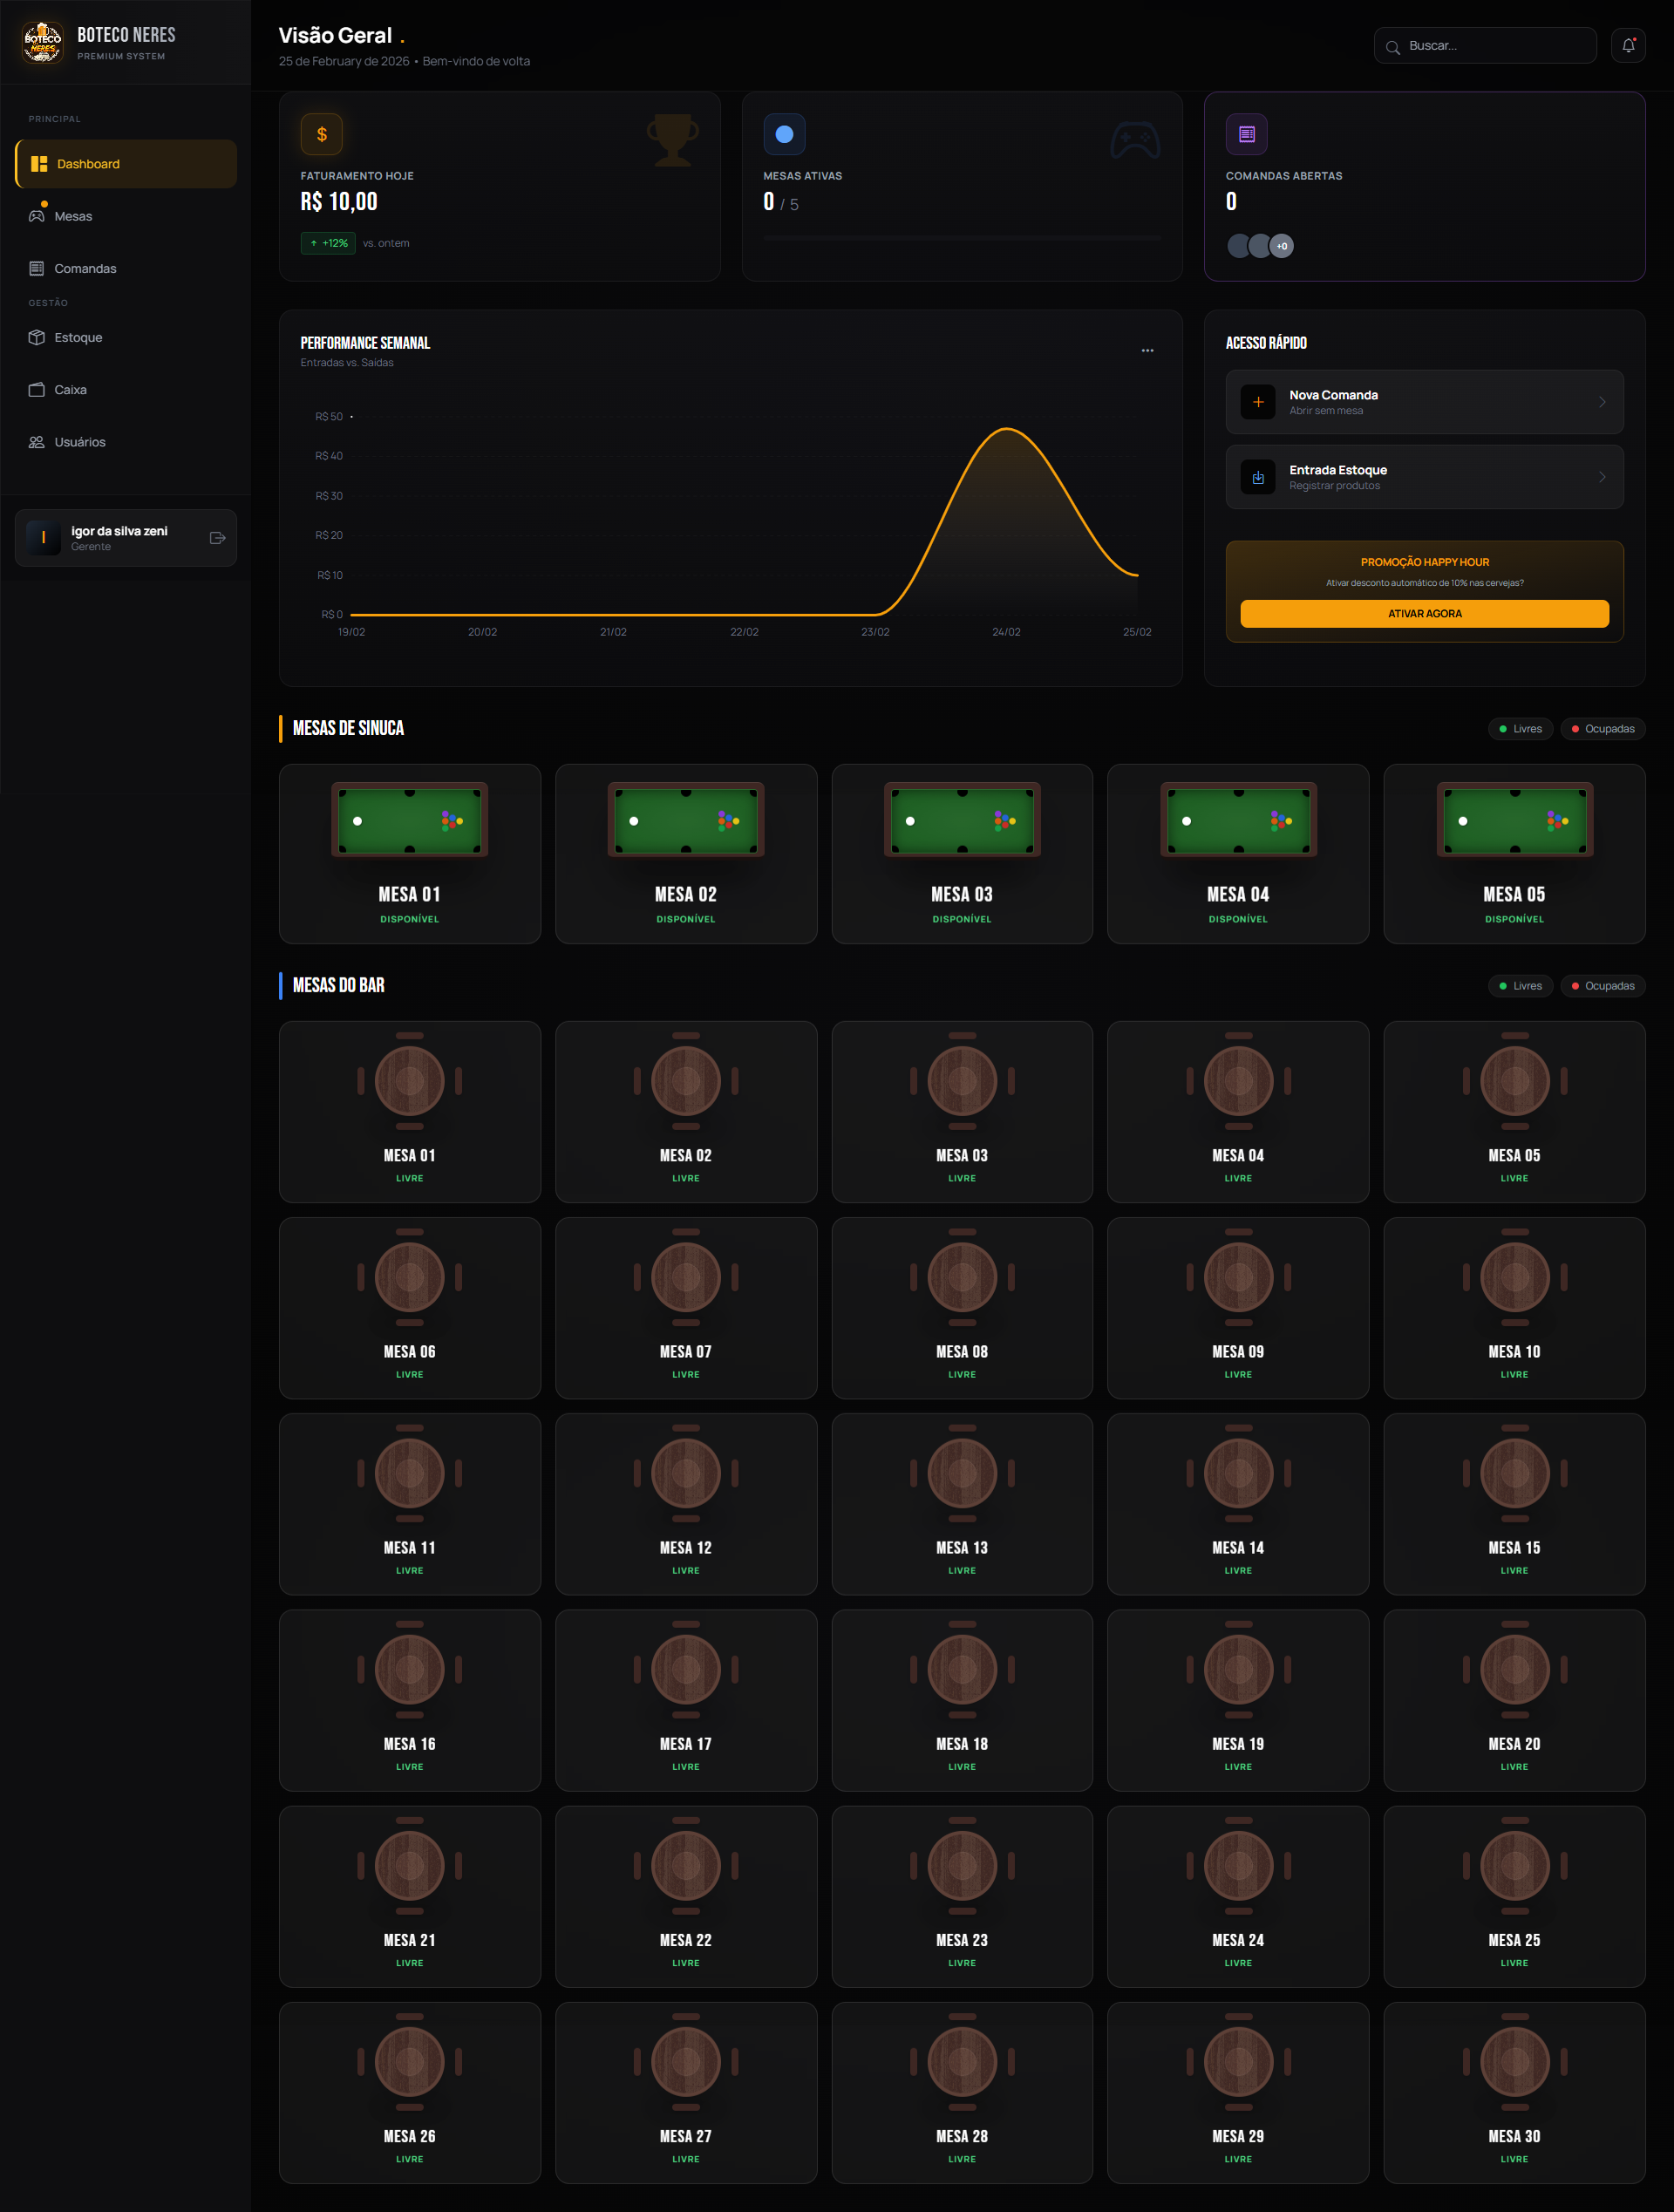Expand the Entrada Estoque chevron arrow
Screen dimensions: 1674x2212
coord(1601,478)
